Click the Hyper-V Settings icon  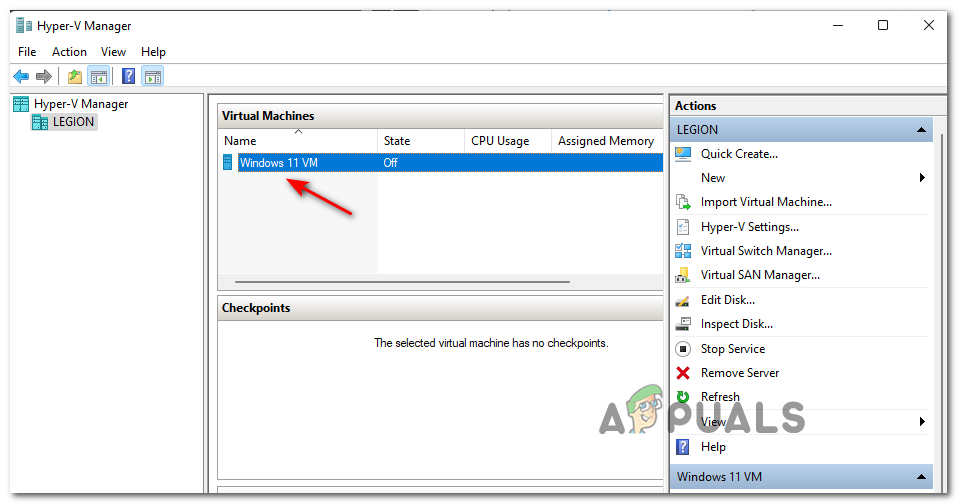click(683, 227)
